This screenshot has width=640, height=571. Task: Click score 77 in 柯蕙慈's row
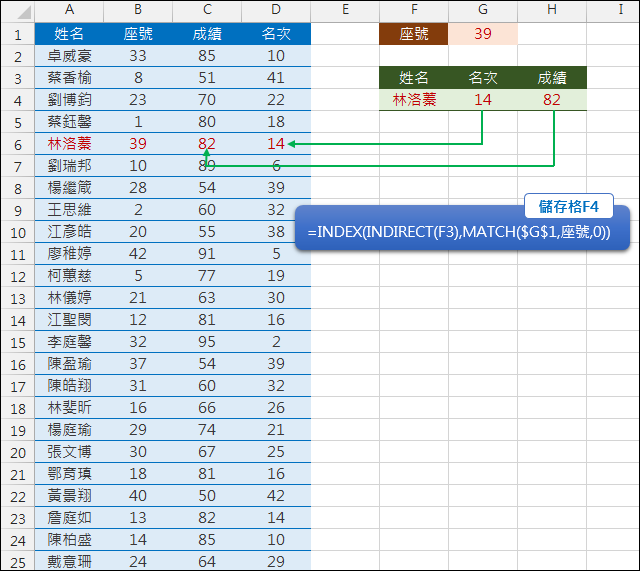[x=207, y=276]
